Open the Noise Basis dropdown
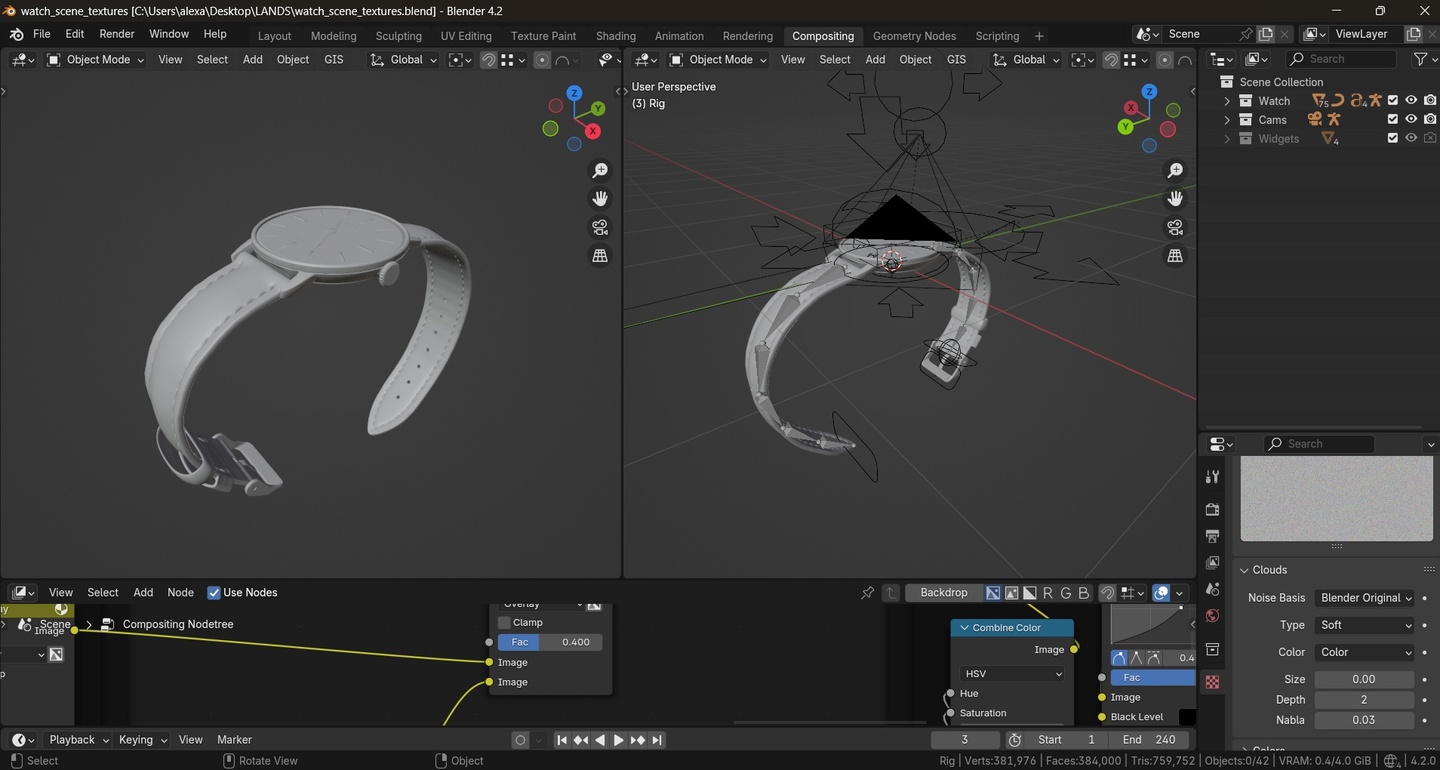The height and width of the screenshot is (770, 1440). pos(1365,598)
